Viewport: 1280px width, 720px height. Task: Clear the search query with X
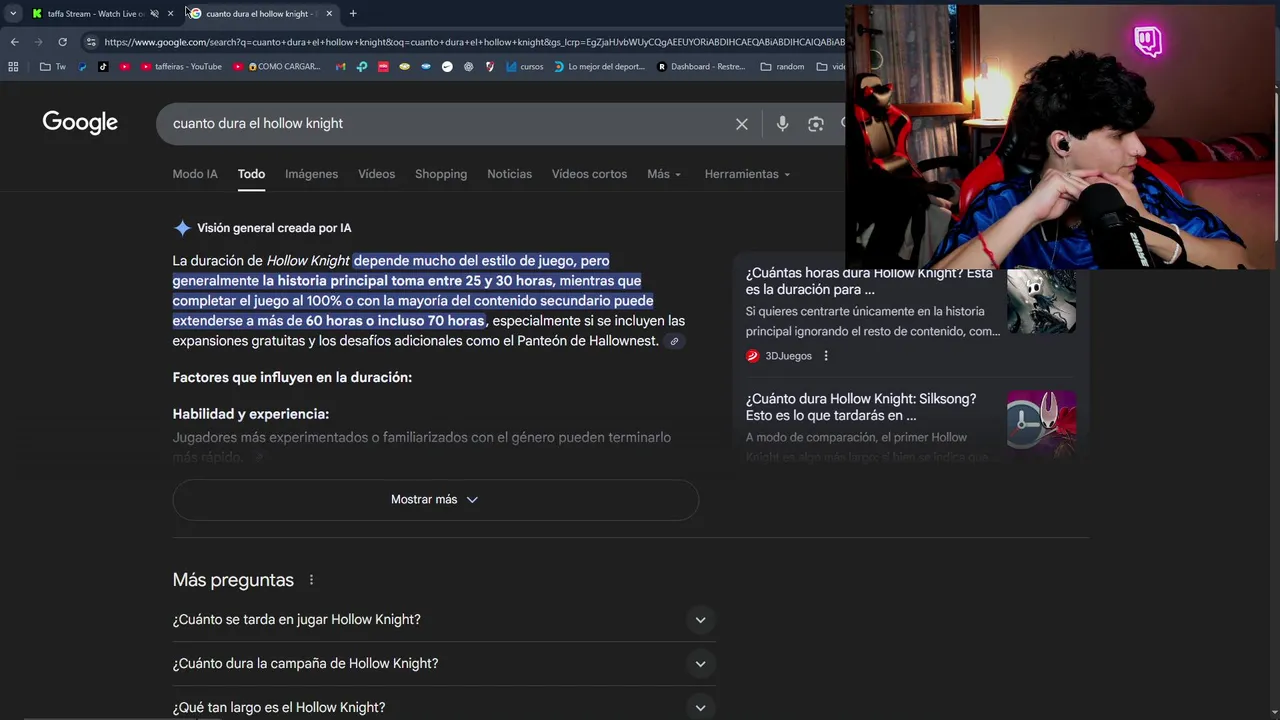coord(742,124)
